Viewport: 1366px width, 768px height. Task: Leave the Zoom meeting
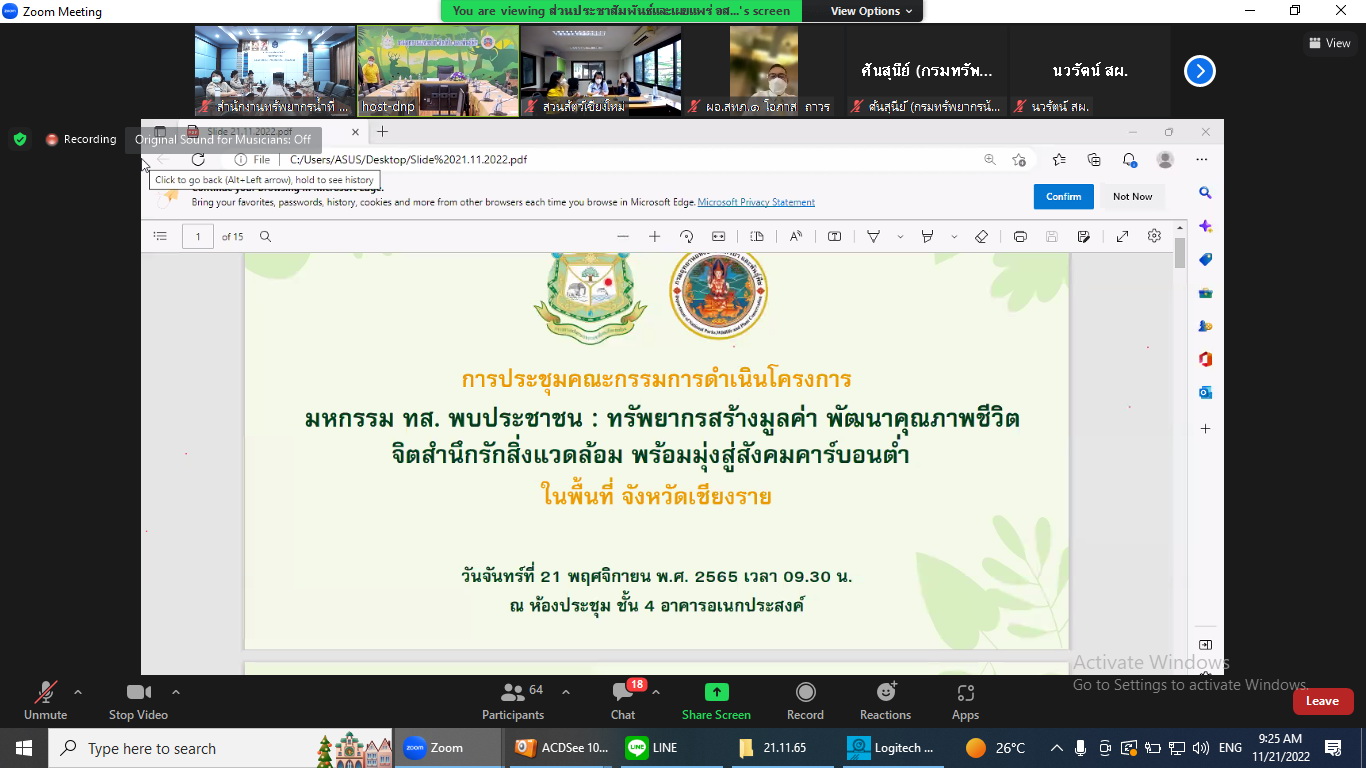click(1322, 701)
